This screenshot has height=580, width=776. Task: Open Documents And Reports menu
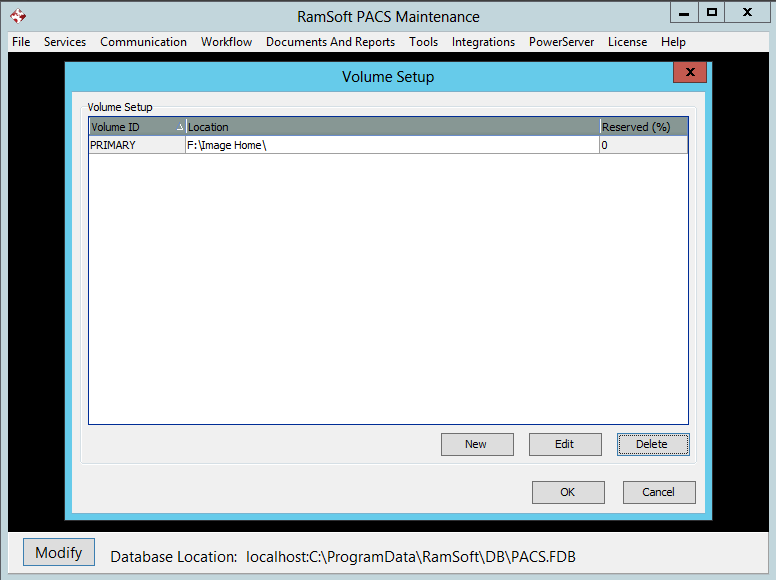[330, 42]
